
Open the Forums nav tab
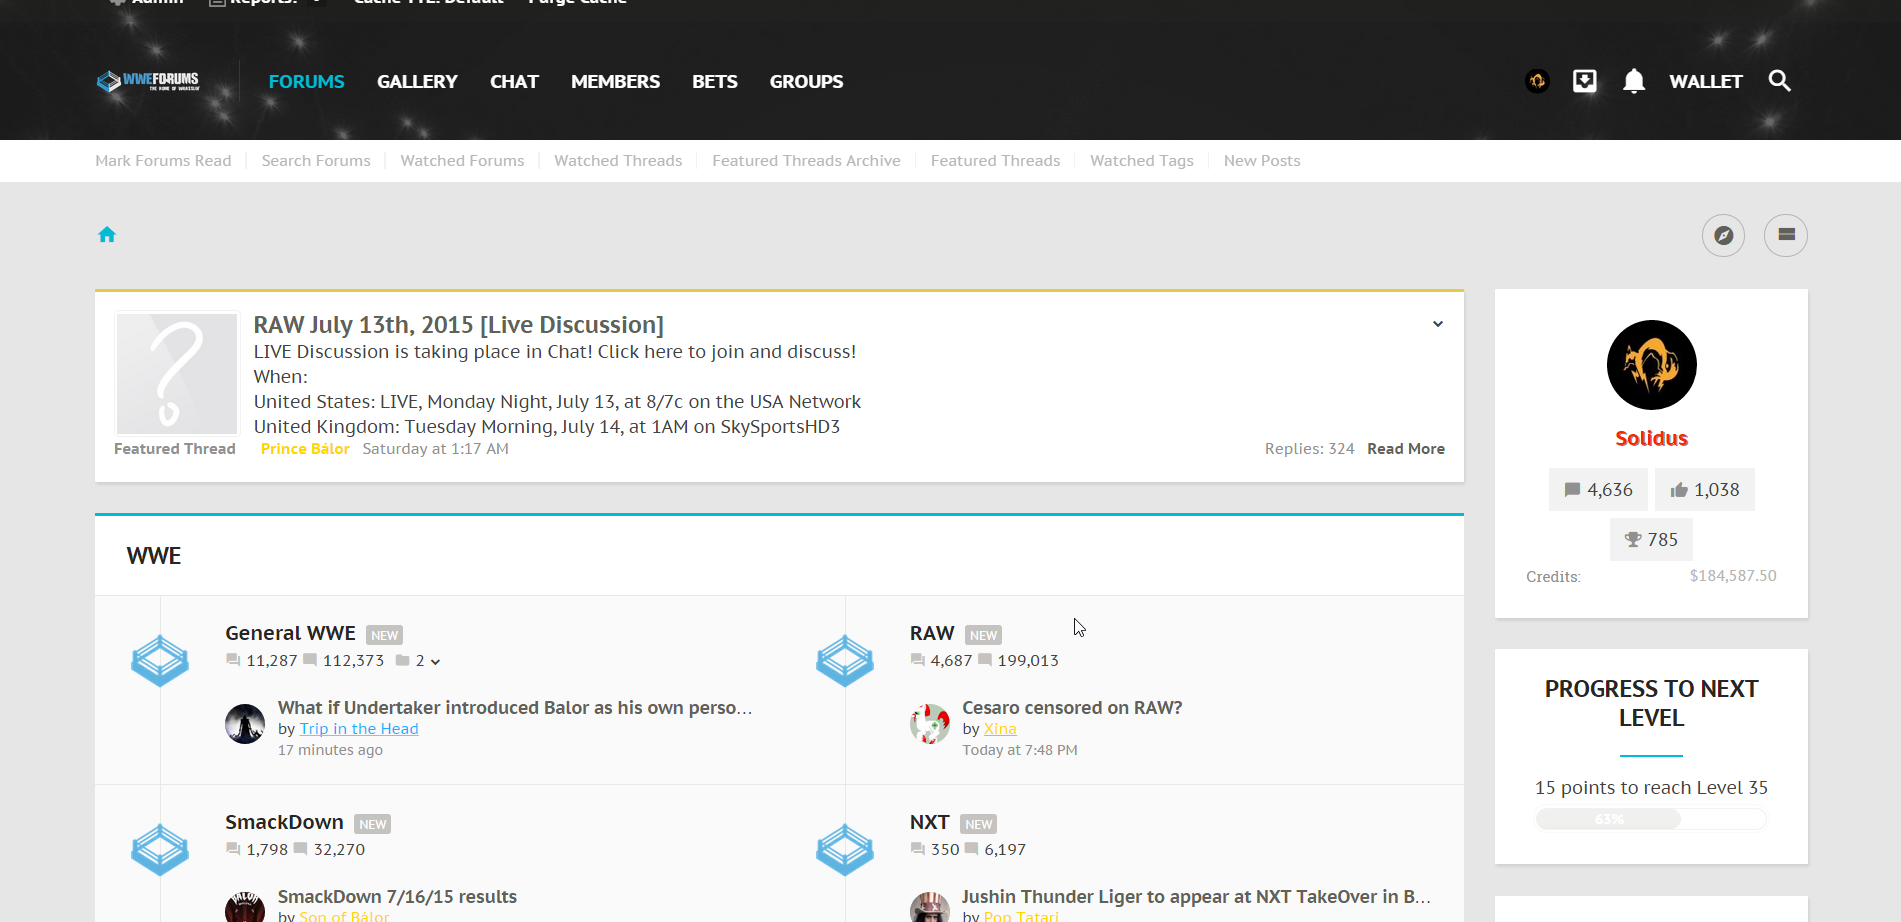coord(306,82)
